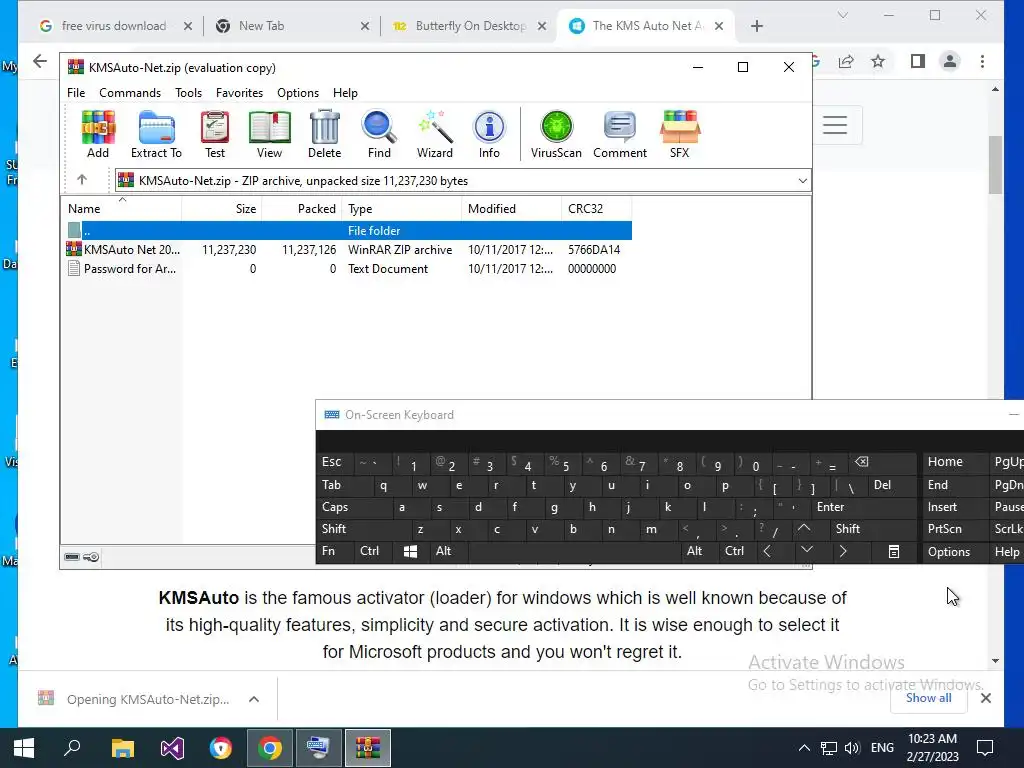1024x768 pixels.
Task: Open the Favorites menu
Action: click(x=239, y=93)
